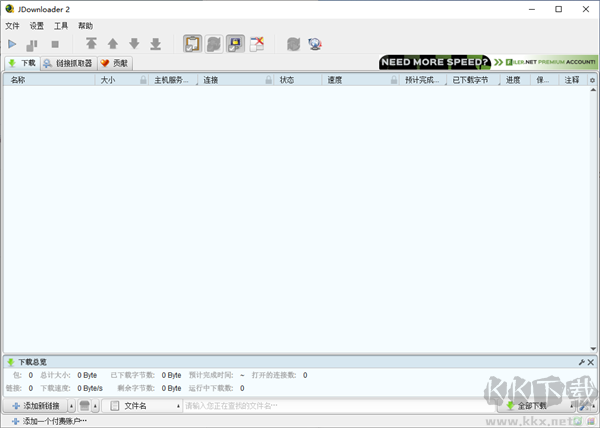Open bottom-right settings tools icon
Screen dimensions: 600x428
pyautogui.click(x=585, y=406)
